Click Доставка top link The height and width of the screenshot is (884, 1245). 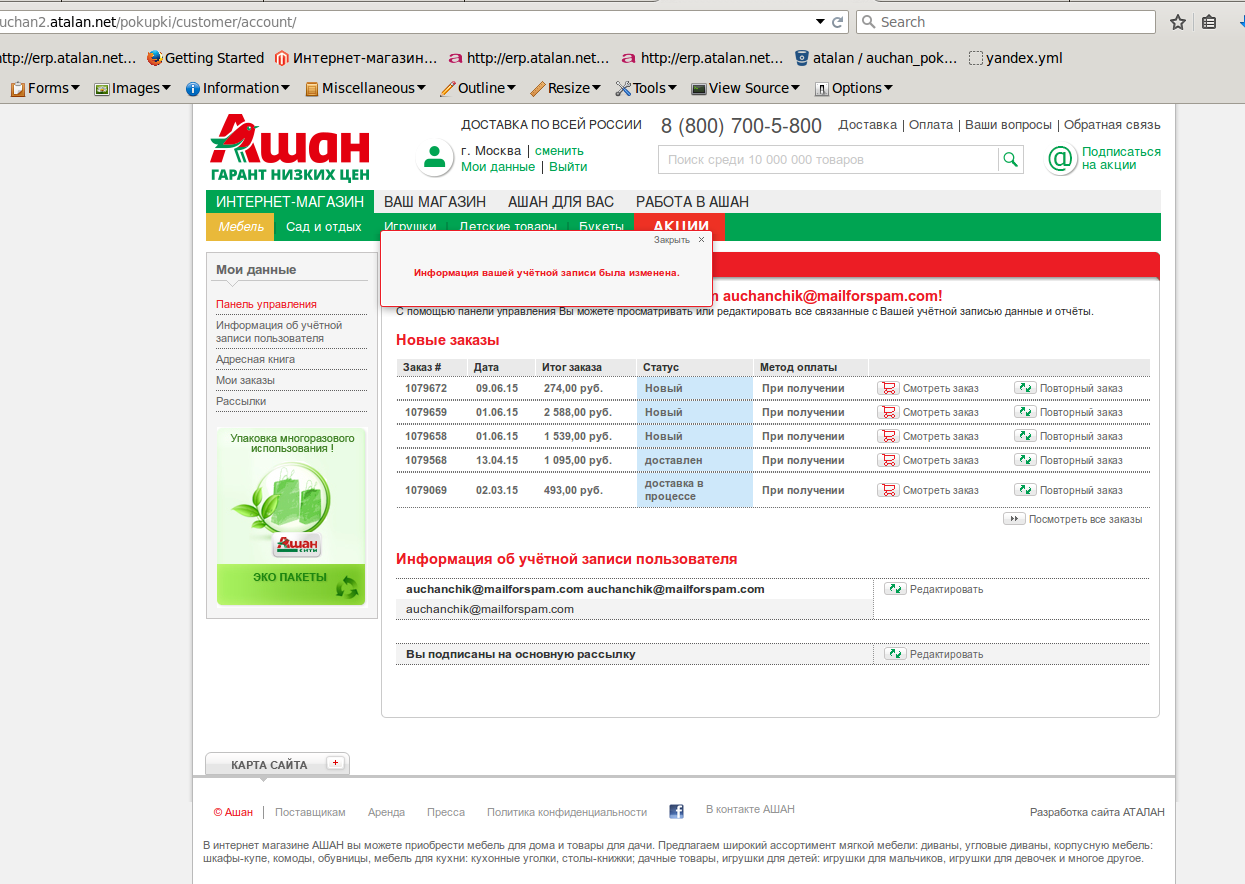pos(868,125)
